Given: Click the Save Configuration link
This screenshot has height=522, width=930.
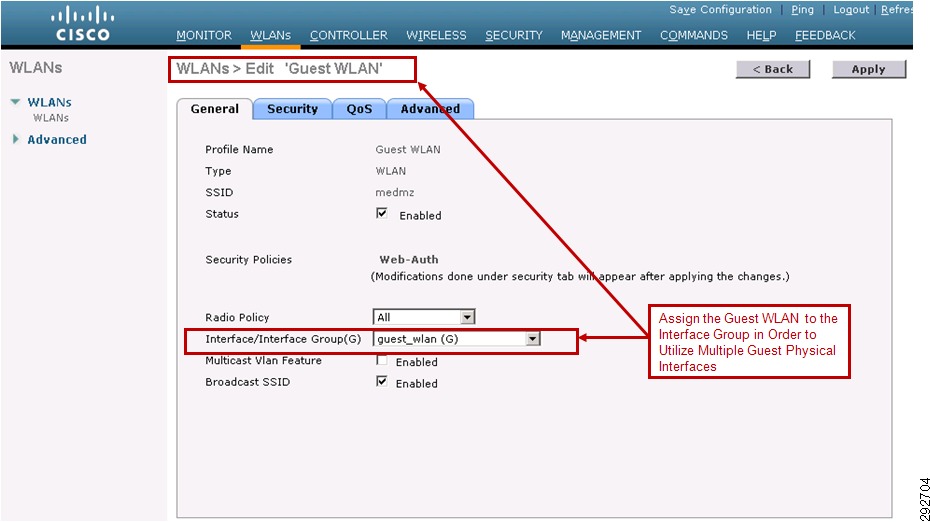Looking at the screenshot, I should click(721, 9).
